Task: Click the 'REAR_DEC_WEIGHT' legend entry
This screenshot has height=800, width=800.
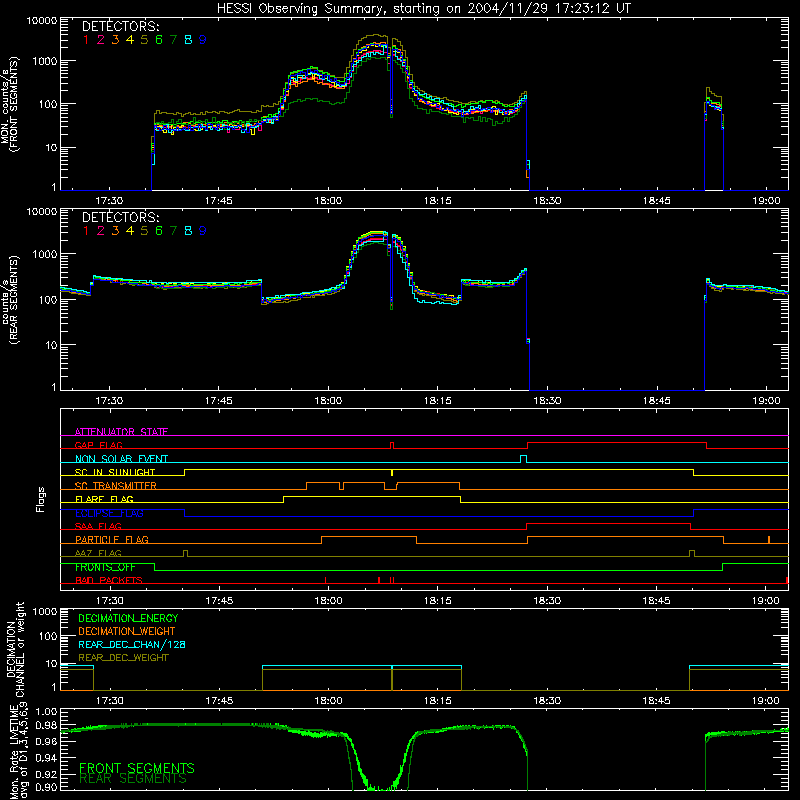Action: pyautogui.click(x=123, y=658)
